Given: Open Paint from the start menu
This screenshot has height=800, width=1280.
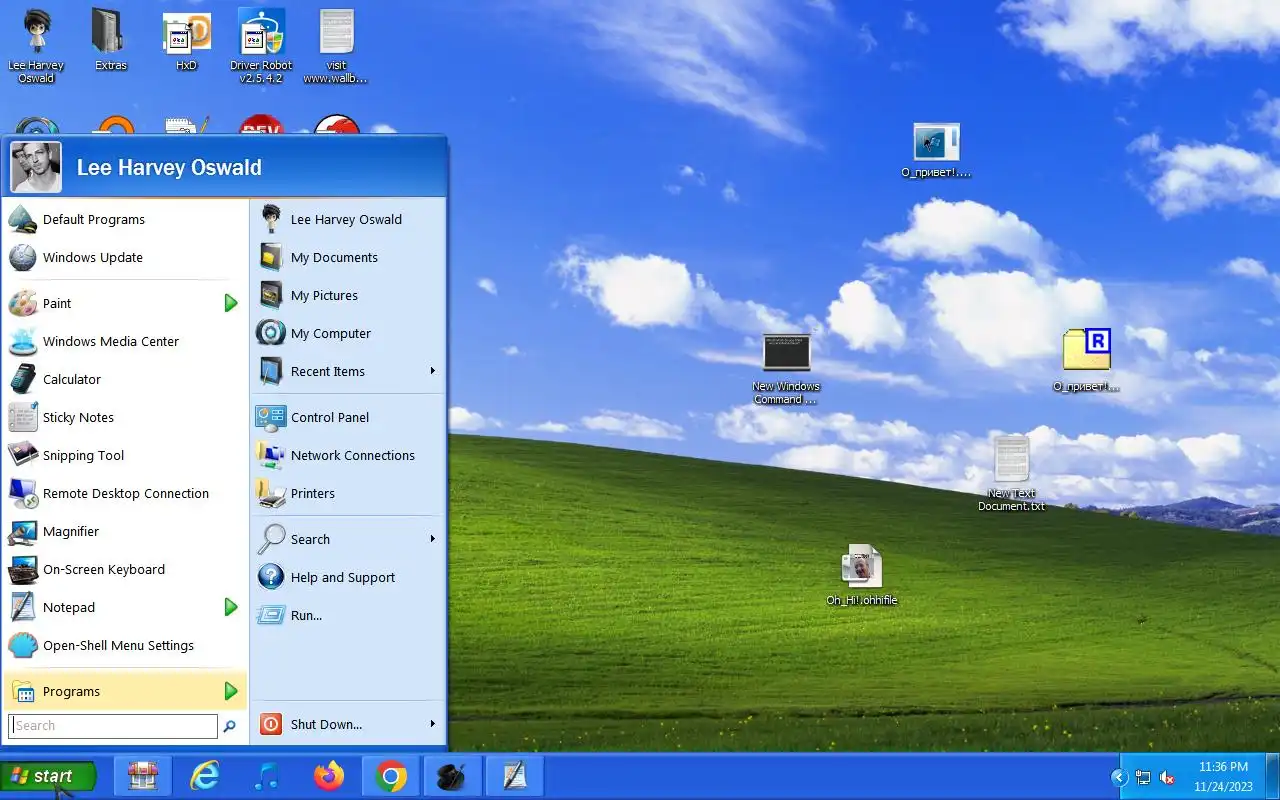Looking at the screenshot, I should [113, 303].
